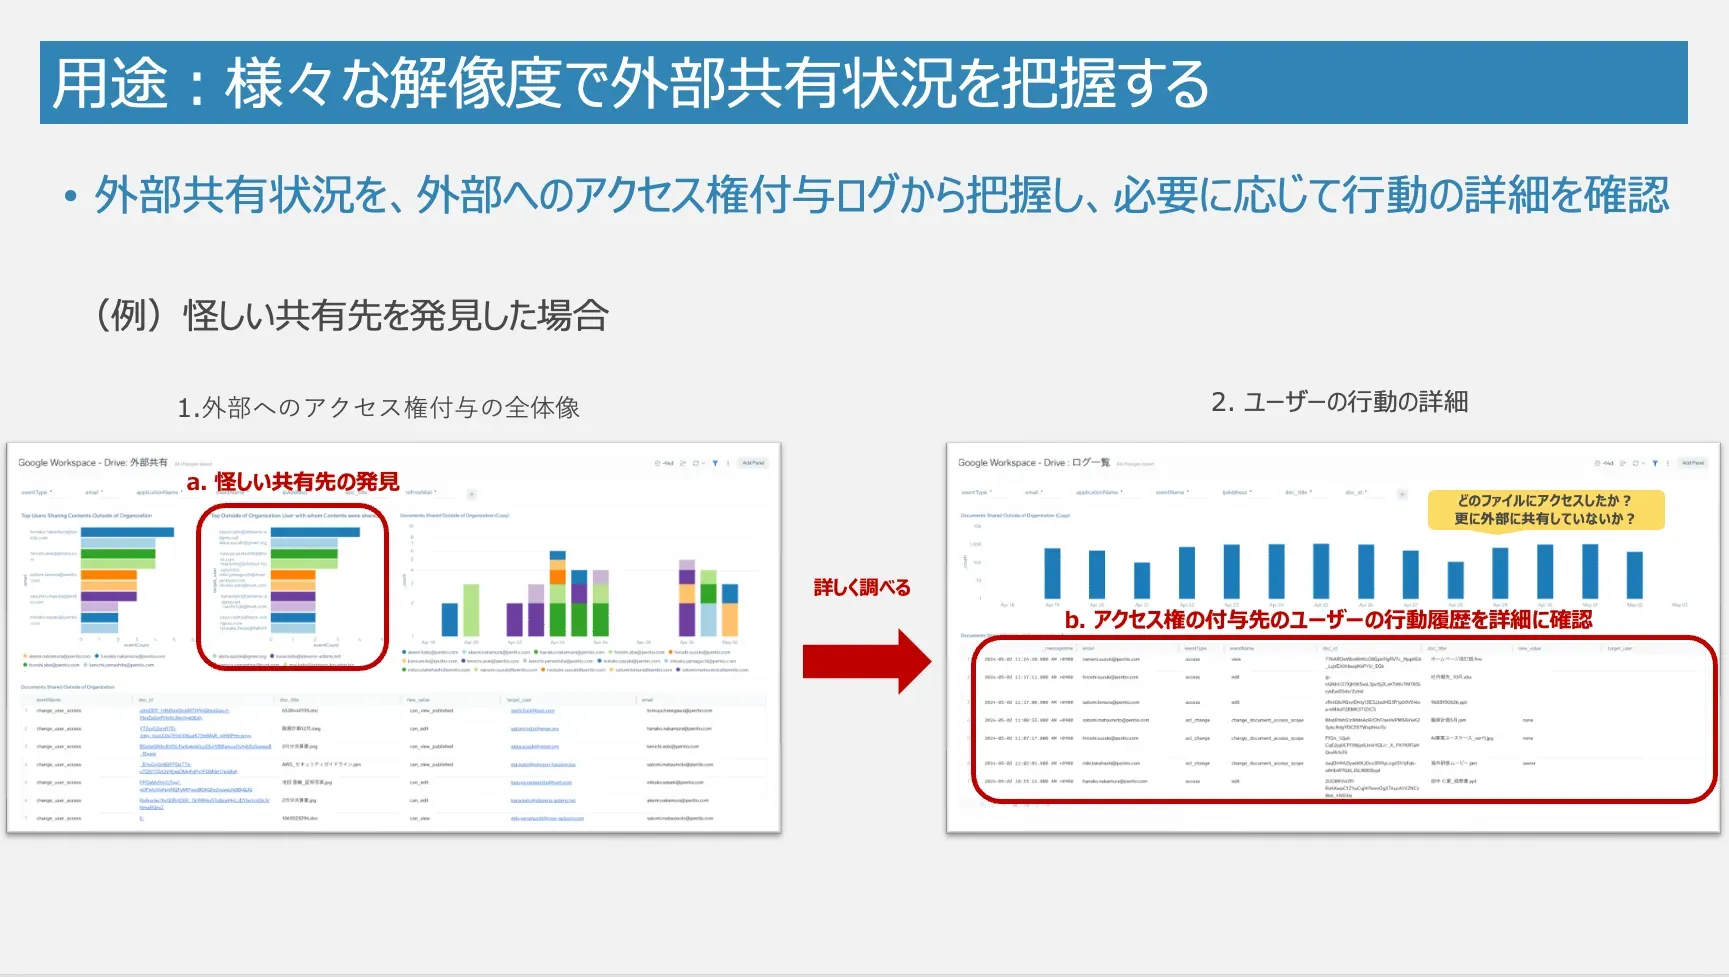This screenshot has width=1729, height=977.
Task: Click top dark blue bar in red-circled chart
Action: pyautogui.click(x=315, y=532)
